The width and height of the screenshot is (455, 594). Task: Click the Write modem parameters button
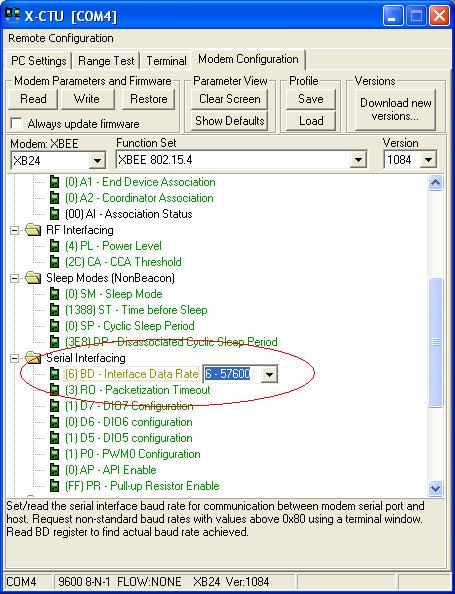tap(87, 99)
